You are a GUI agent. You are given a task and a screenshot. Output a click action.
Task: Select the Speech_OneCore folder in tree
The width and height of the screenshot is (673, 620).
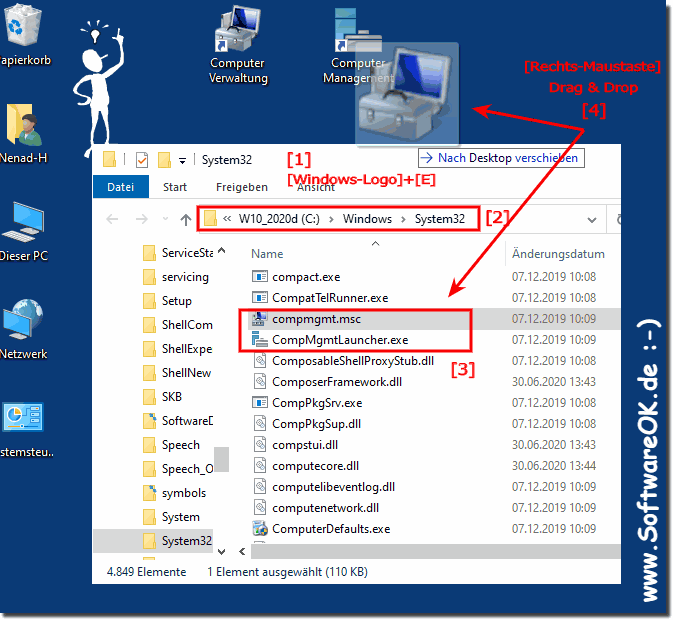[x=178, y=469]
